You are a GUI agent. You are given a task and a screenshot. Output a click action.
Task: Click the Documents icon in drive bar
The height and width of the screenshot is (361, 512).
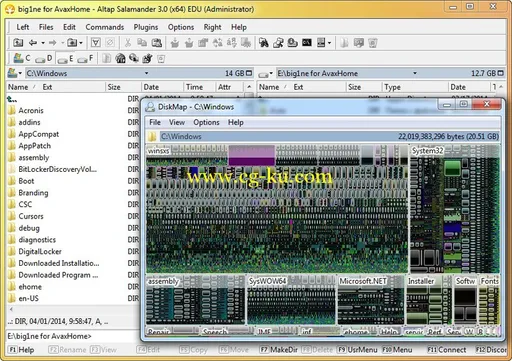tap(106, 59)
